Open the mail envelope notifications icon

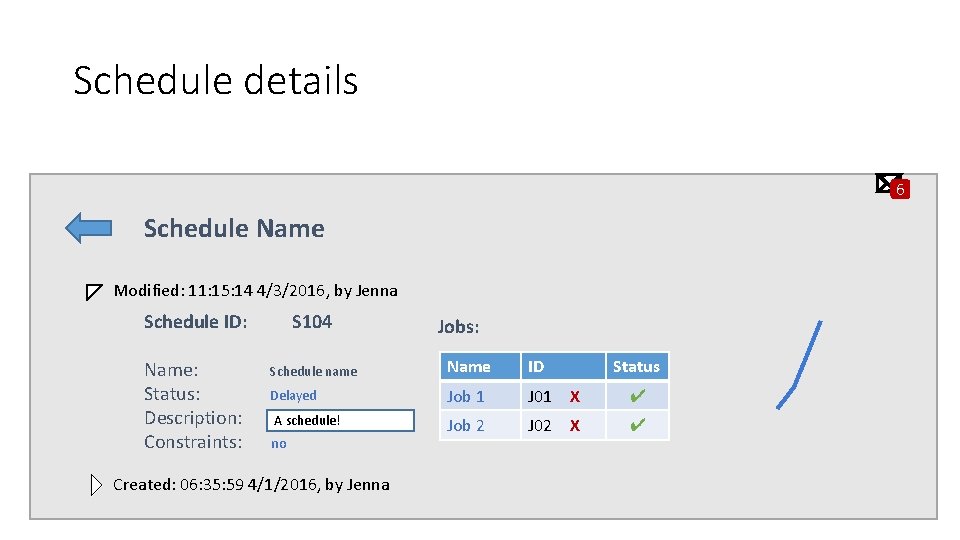(x=886, y=183)
